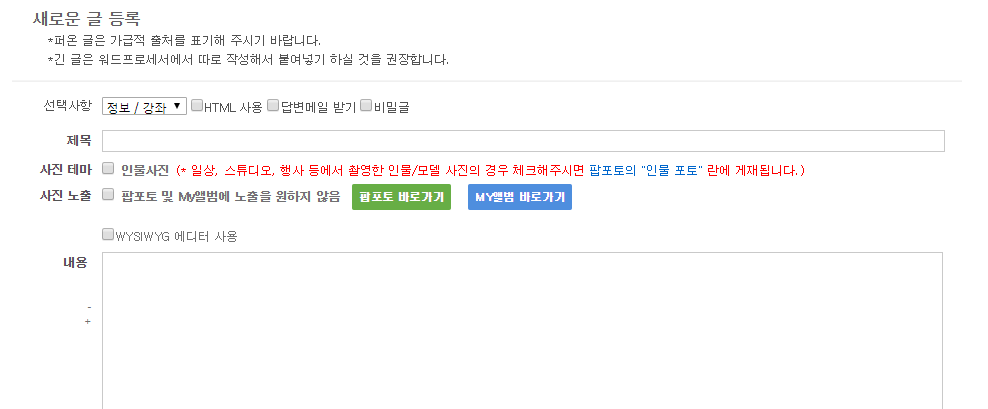Click the 제목 title input field
This screenshot has height=409, width=988.
pos(523,141)
